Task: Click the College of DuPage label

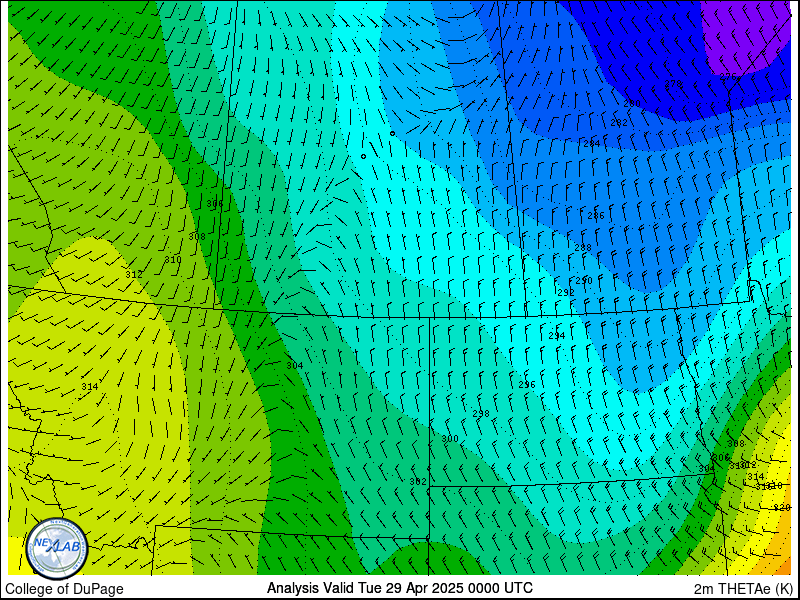Action: click(x=64, y=589)
